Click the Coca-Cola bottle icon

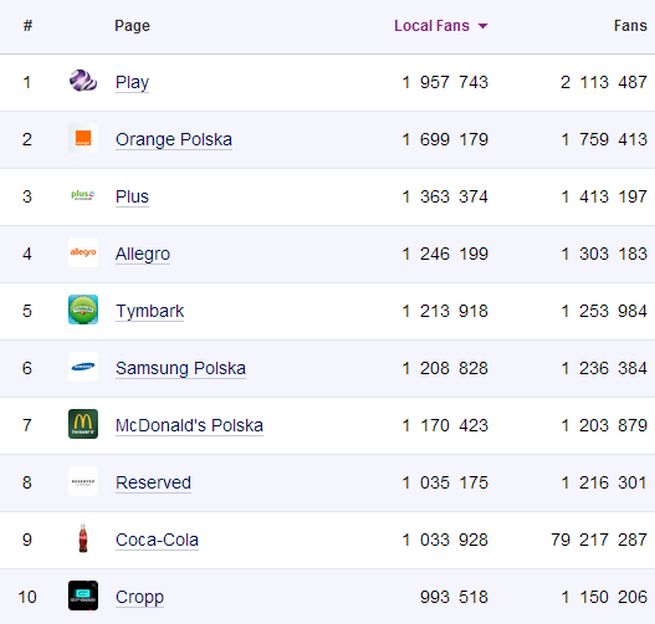[83, 539]
